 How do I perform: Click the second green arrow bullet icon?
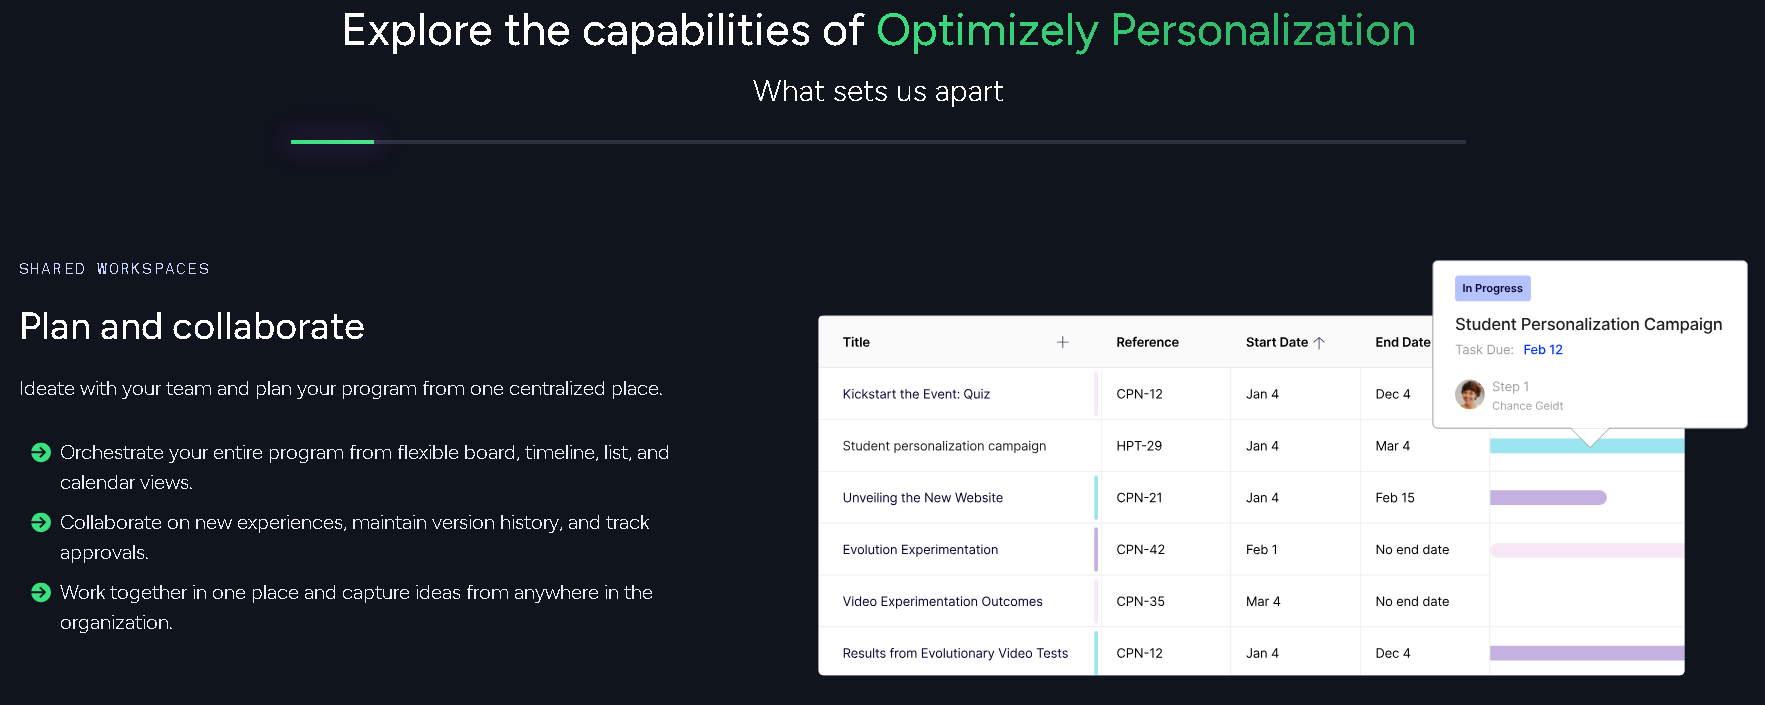tap(41, 523)
